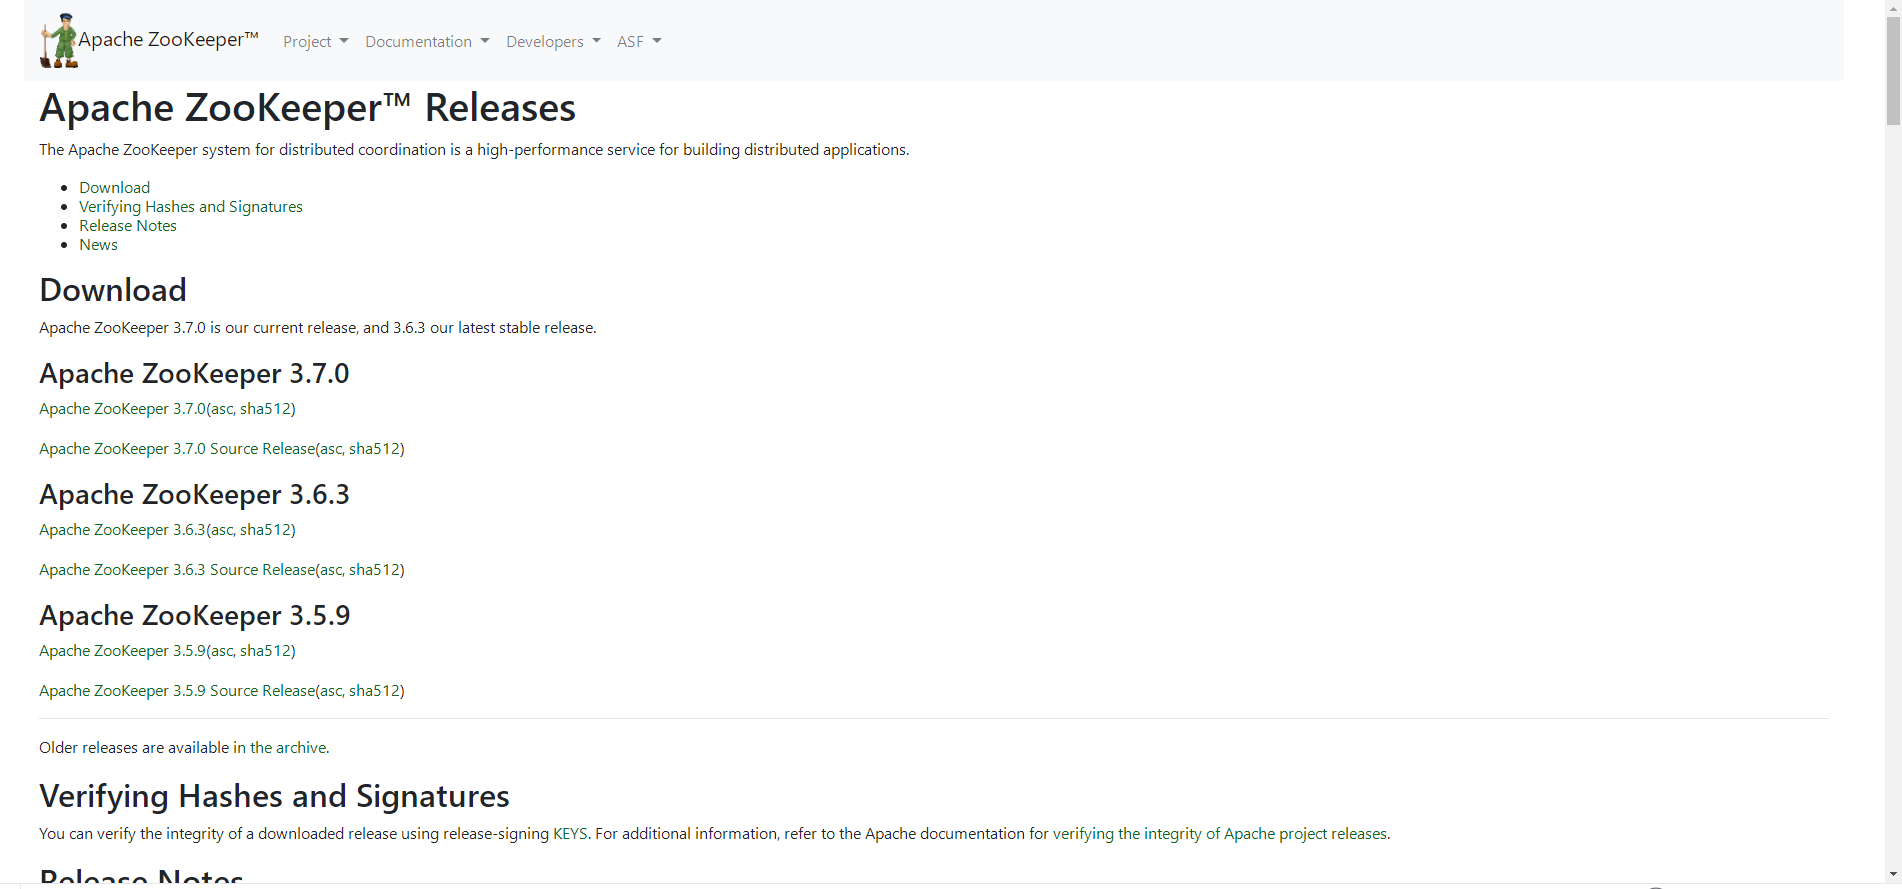The height and width of the screenshot is (889, 1902).
Task: Click the Verifying Hashes and Signatures heading
Action: click(274, 796)
